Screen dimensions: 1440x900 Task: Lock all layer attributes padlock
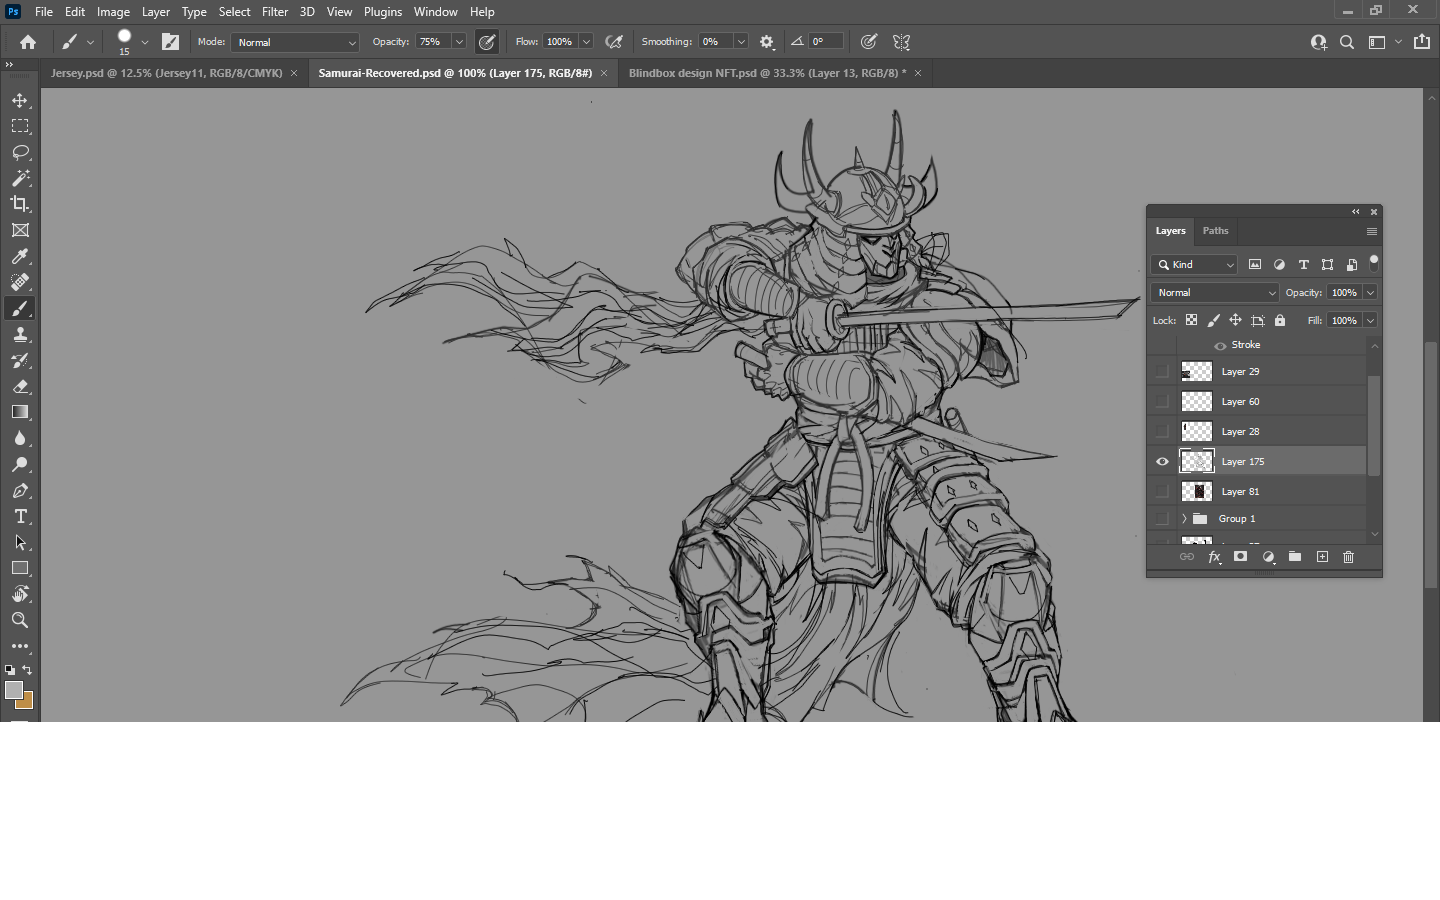click(1280, 320)
